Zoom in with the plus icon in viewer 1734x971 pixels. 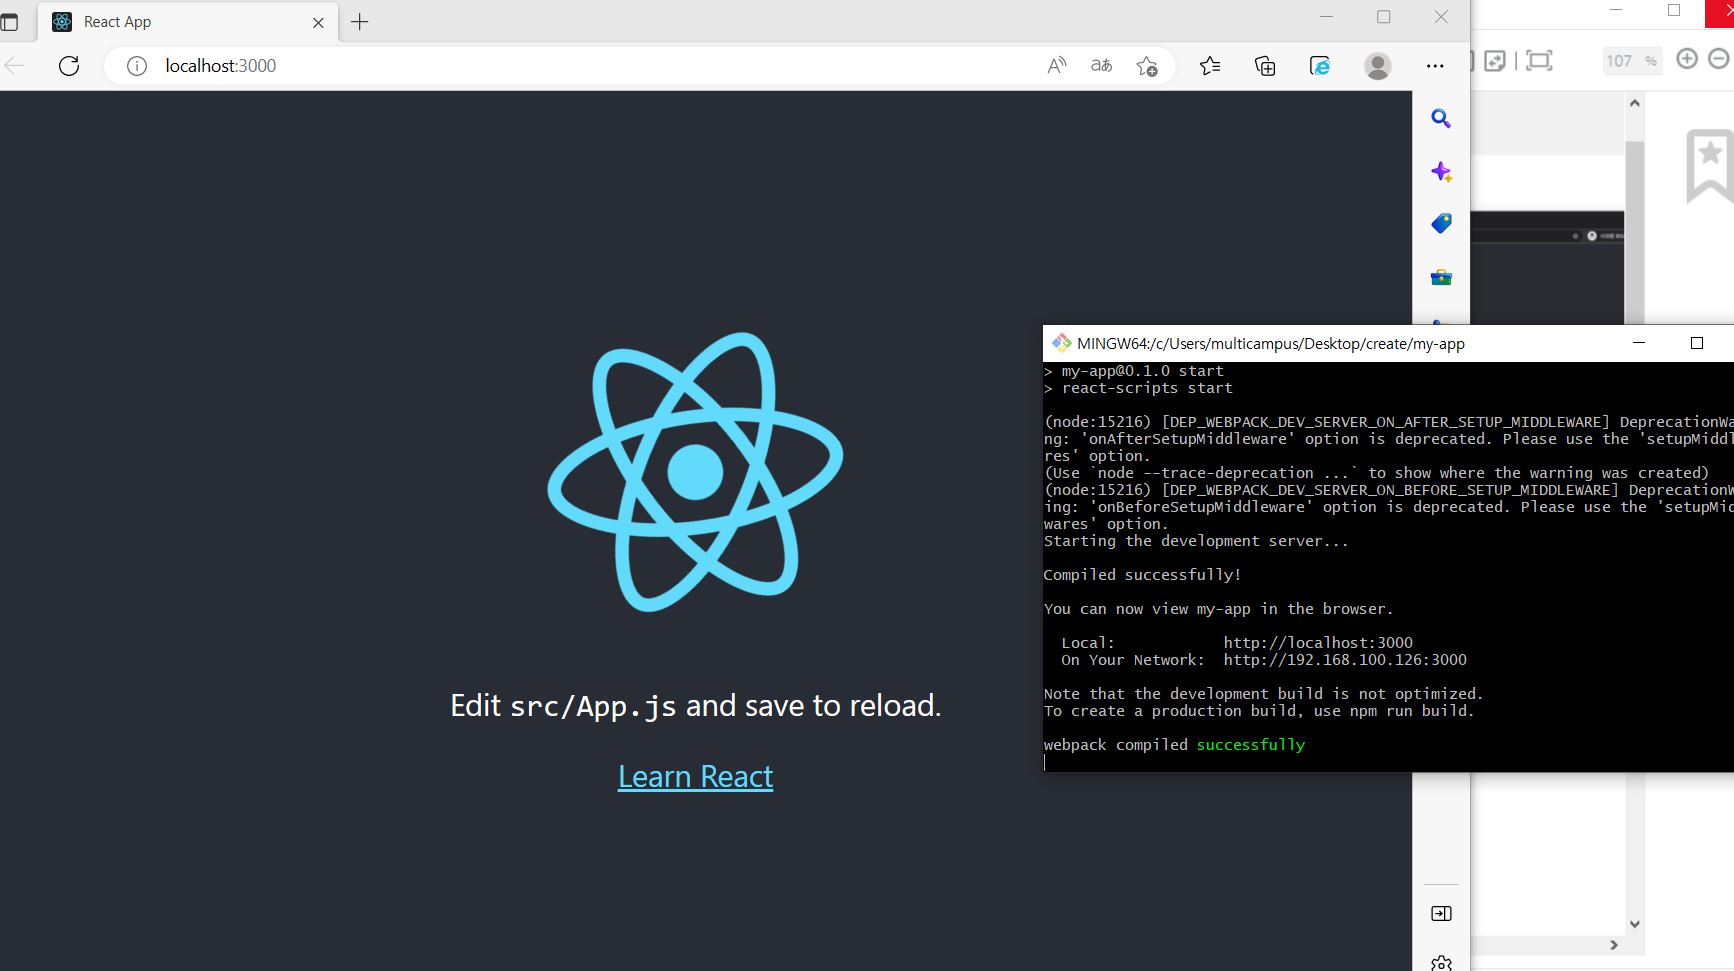(1687, 59)
